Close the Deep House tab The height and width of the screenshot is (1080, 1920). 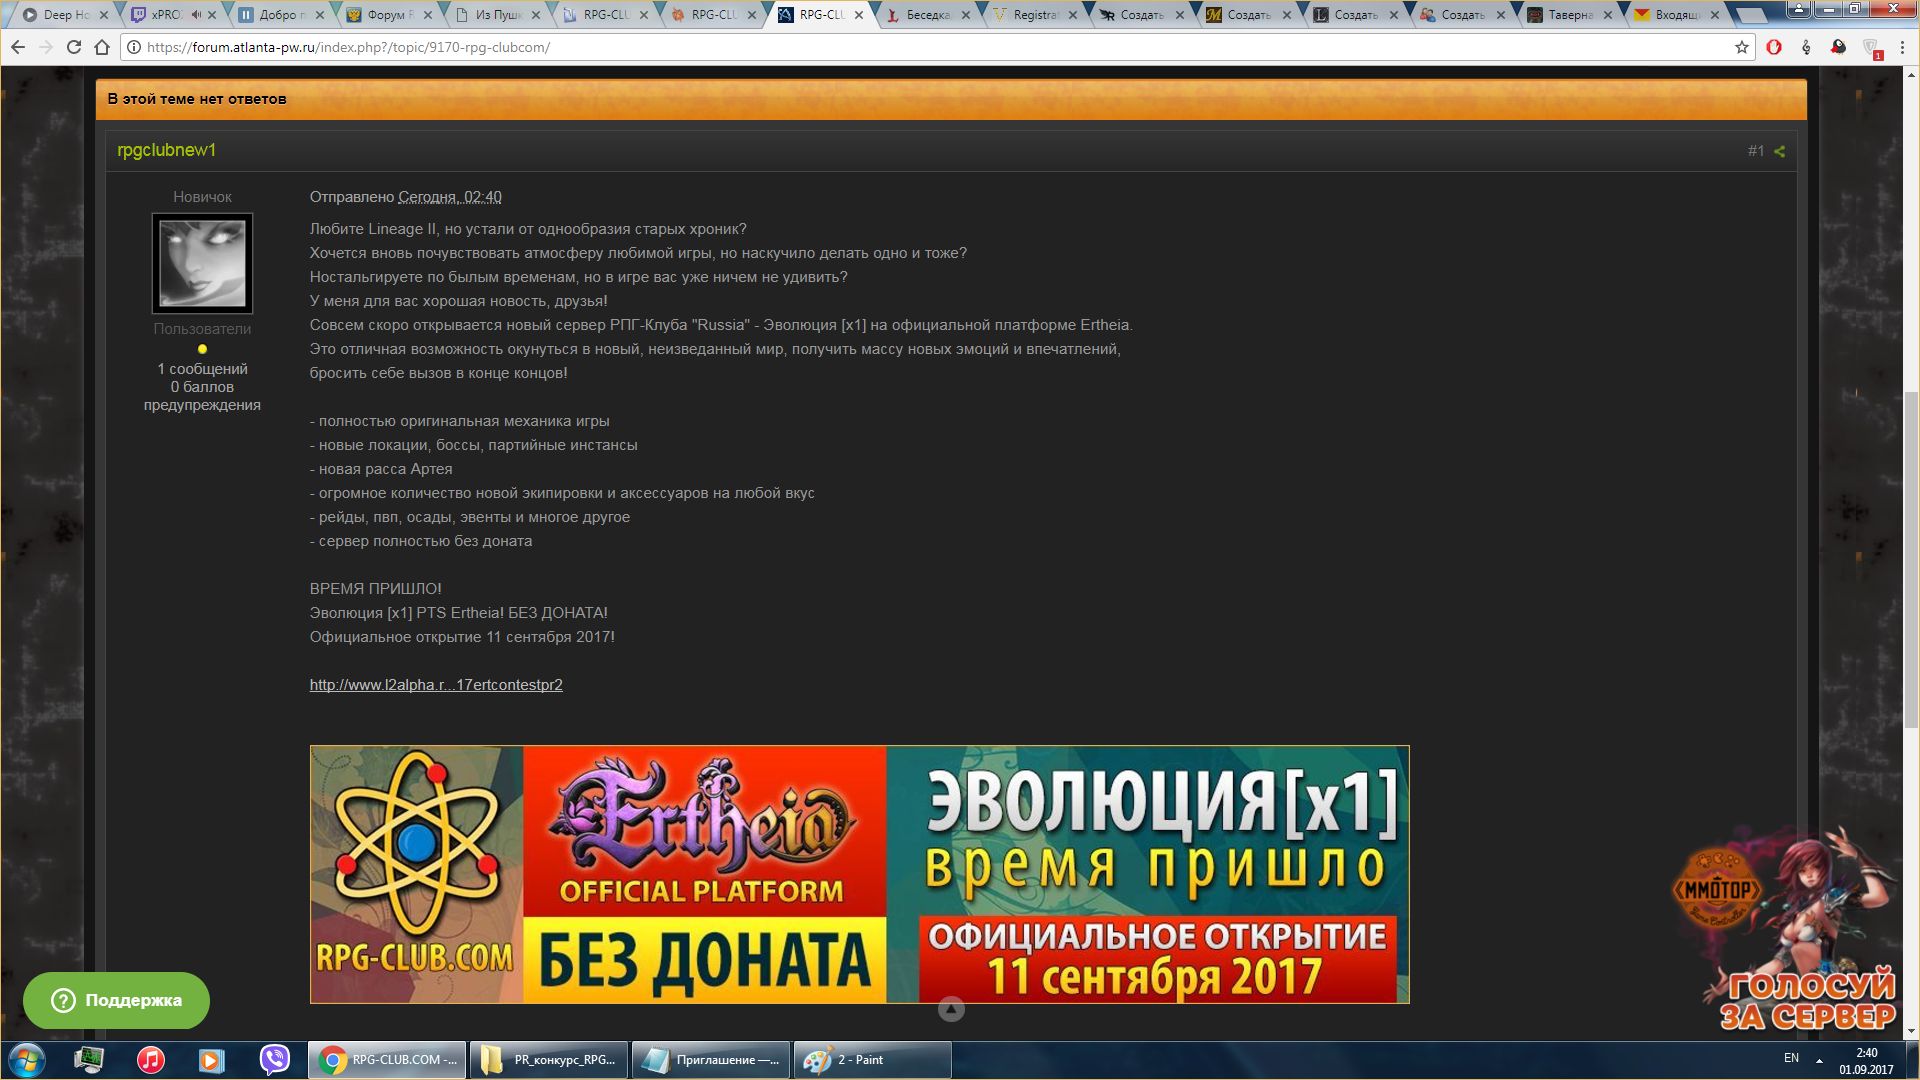(x=103, y=15)
